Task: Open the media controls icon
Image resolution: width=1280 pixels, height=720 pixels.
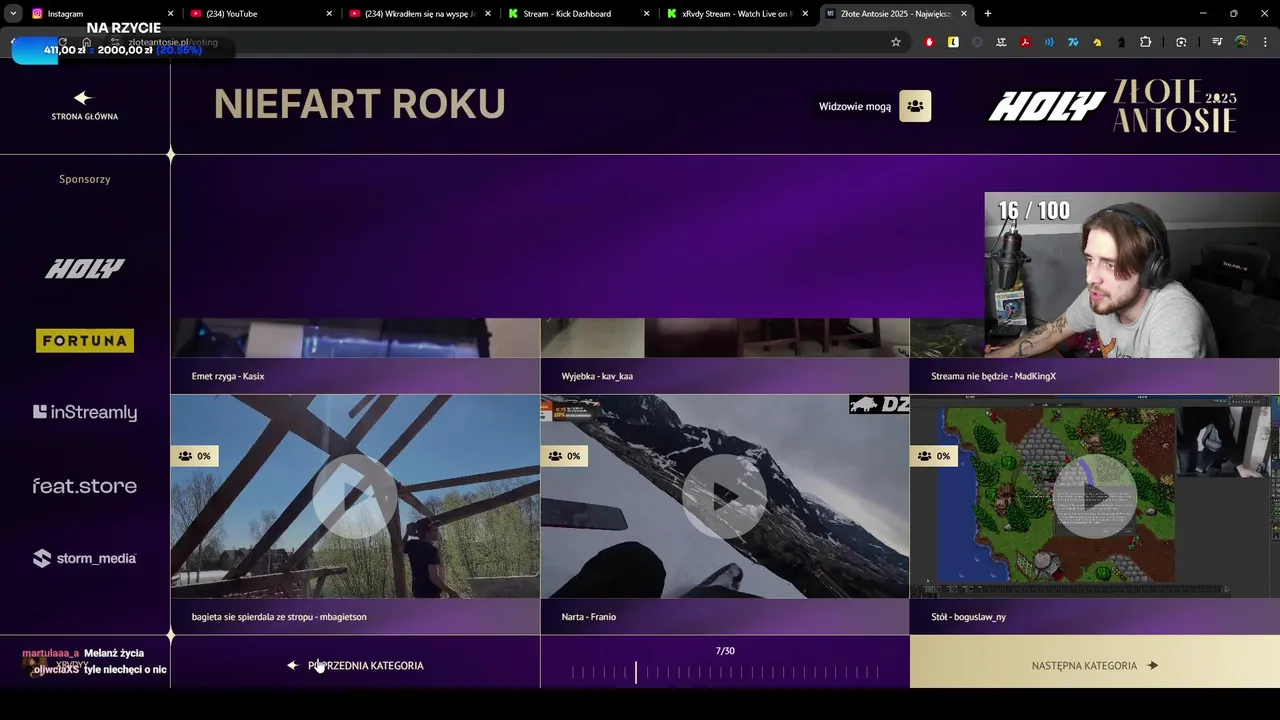Action: click(x=1217, y=42)
